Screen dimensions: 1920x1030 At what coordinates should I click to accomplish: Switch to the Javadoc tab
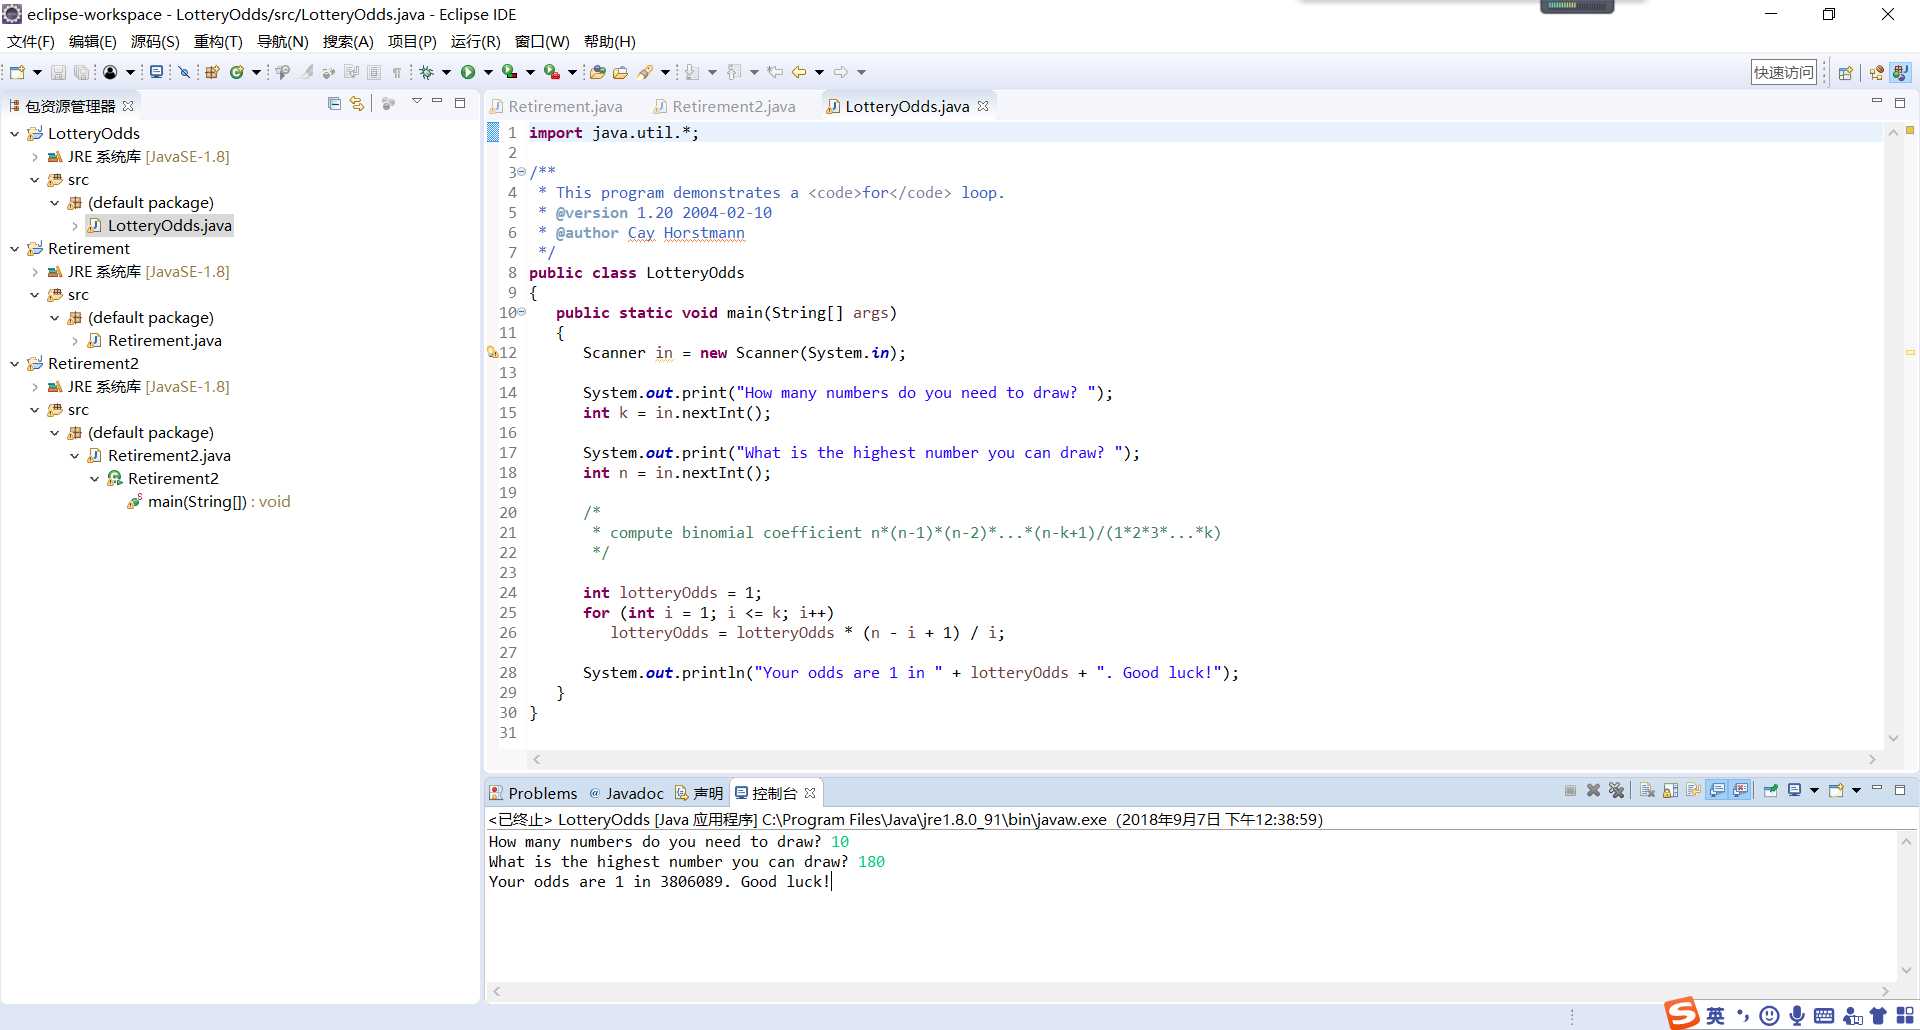pyautogui.click(x=626, y=793)
